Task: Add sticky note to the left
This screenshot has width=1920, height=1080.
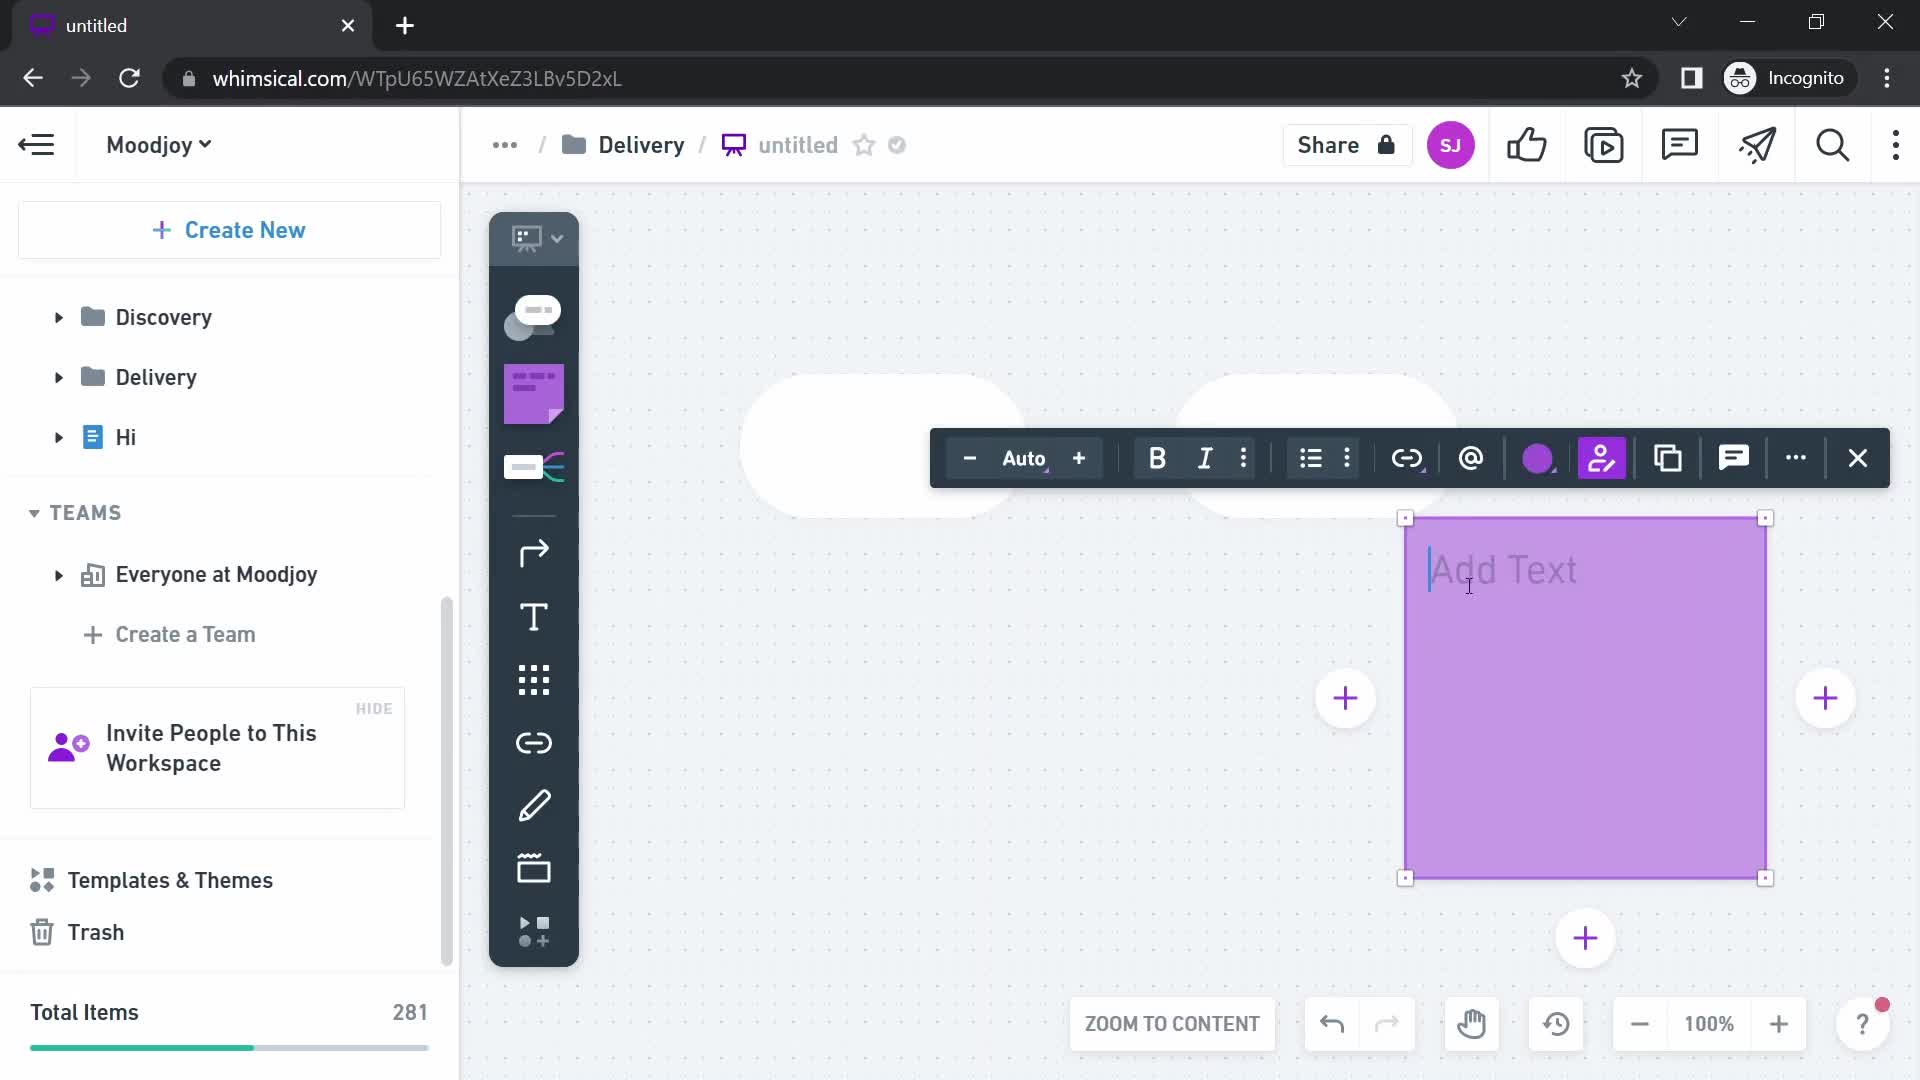Action: 1346,698
